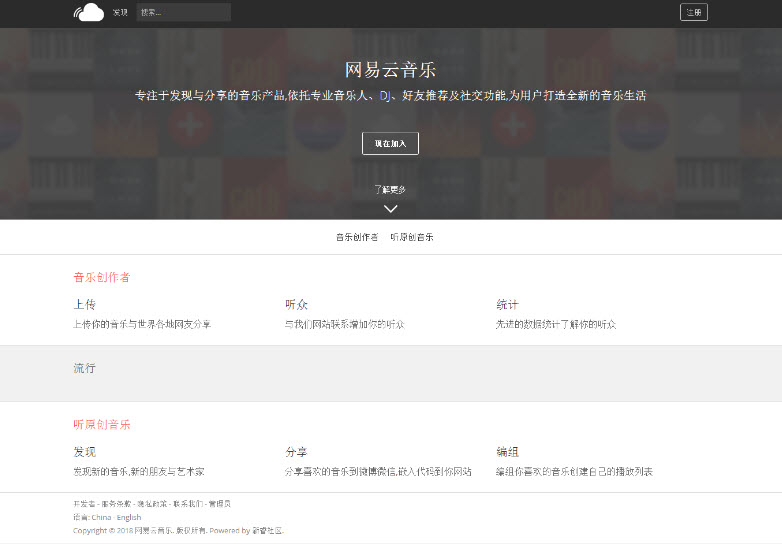Open the 服务条款 footer link
The width and height of the screenshot is (782, 544).
pyautogui.click(x=116, y=504)
